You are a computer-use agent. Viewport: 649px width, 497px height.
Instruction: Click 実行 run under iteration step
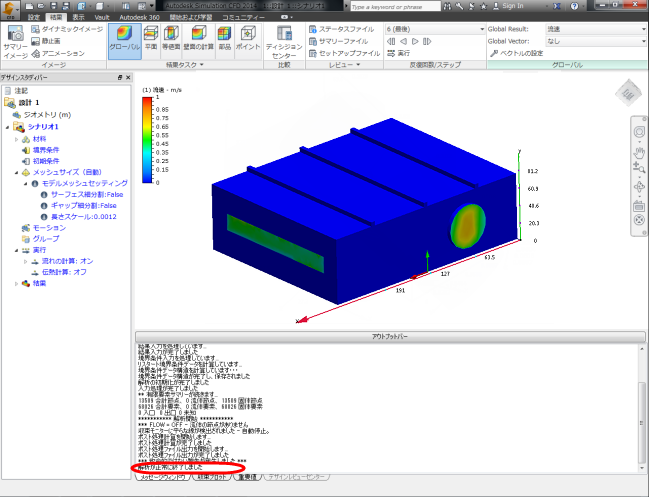(x=399, y=53)
